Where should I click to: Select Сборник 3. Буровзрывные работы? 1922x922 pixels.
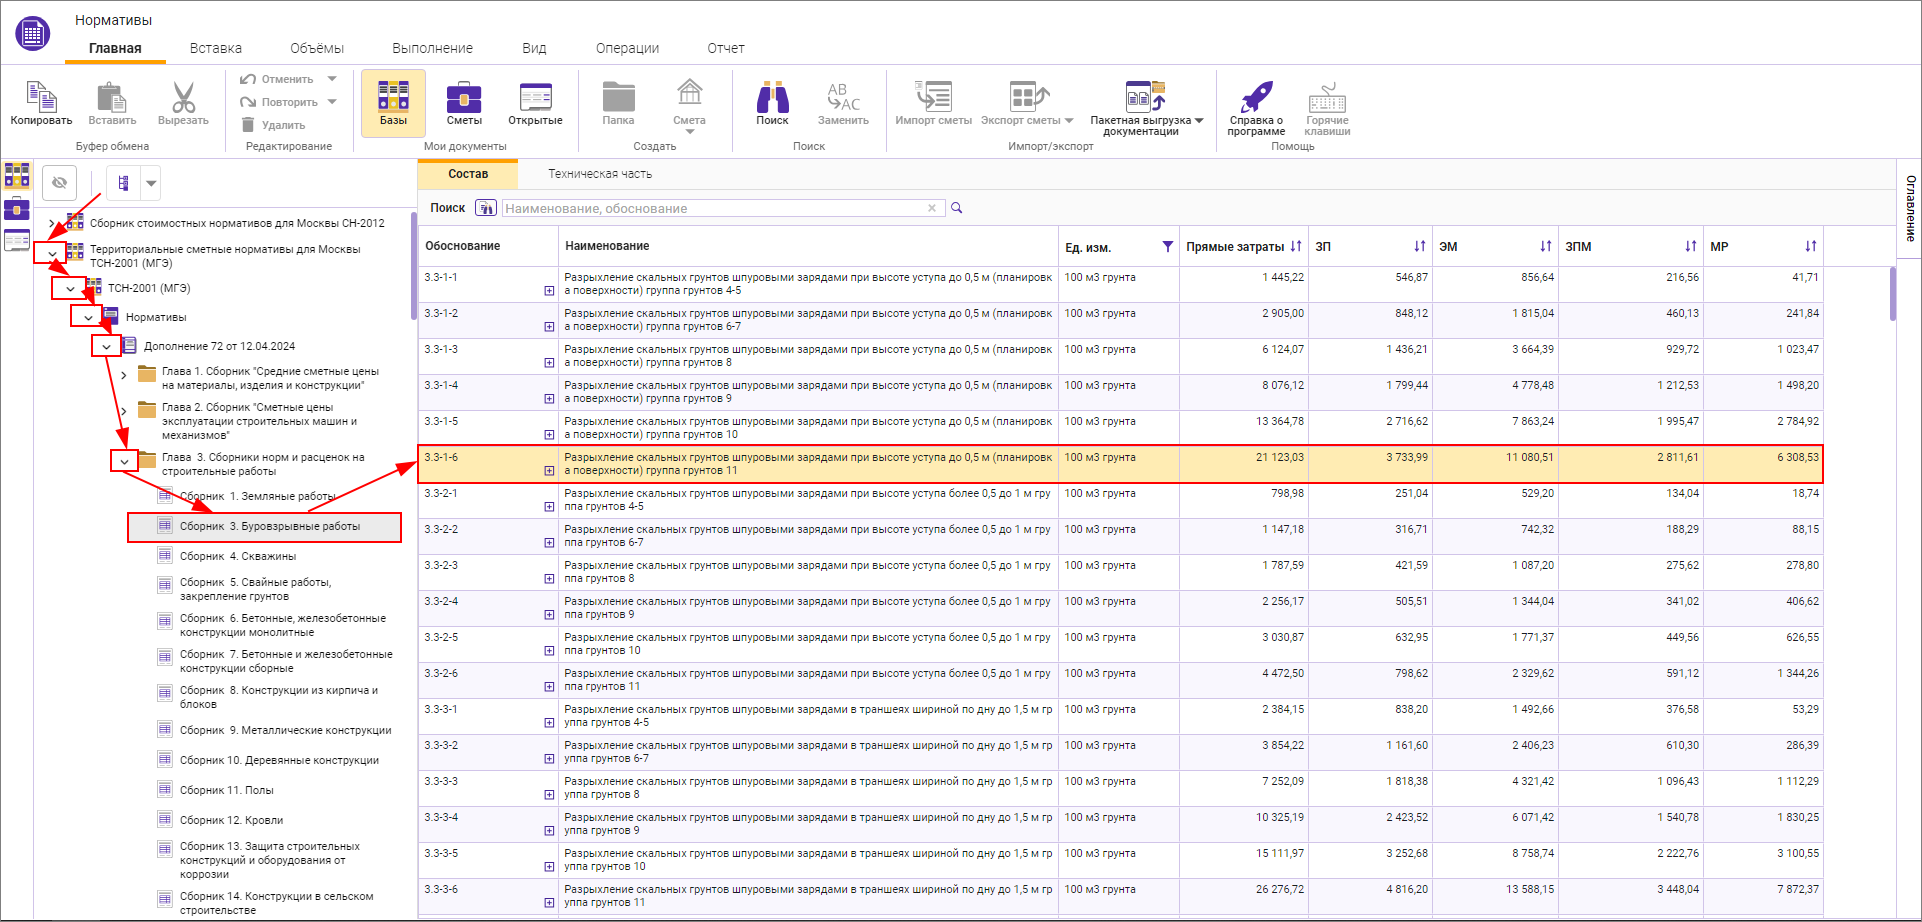click(265, 527)
